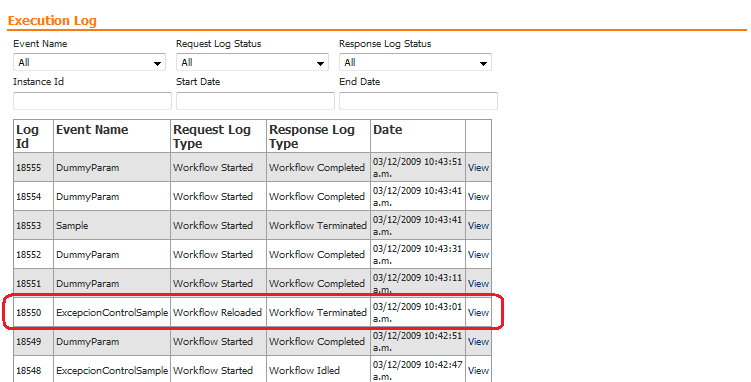
Task: Click ExcepcionControlSample in row 18548
Action: [x=112, y=371]
